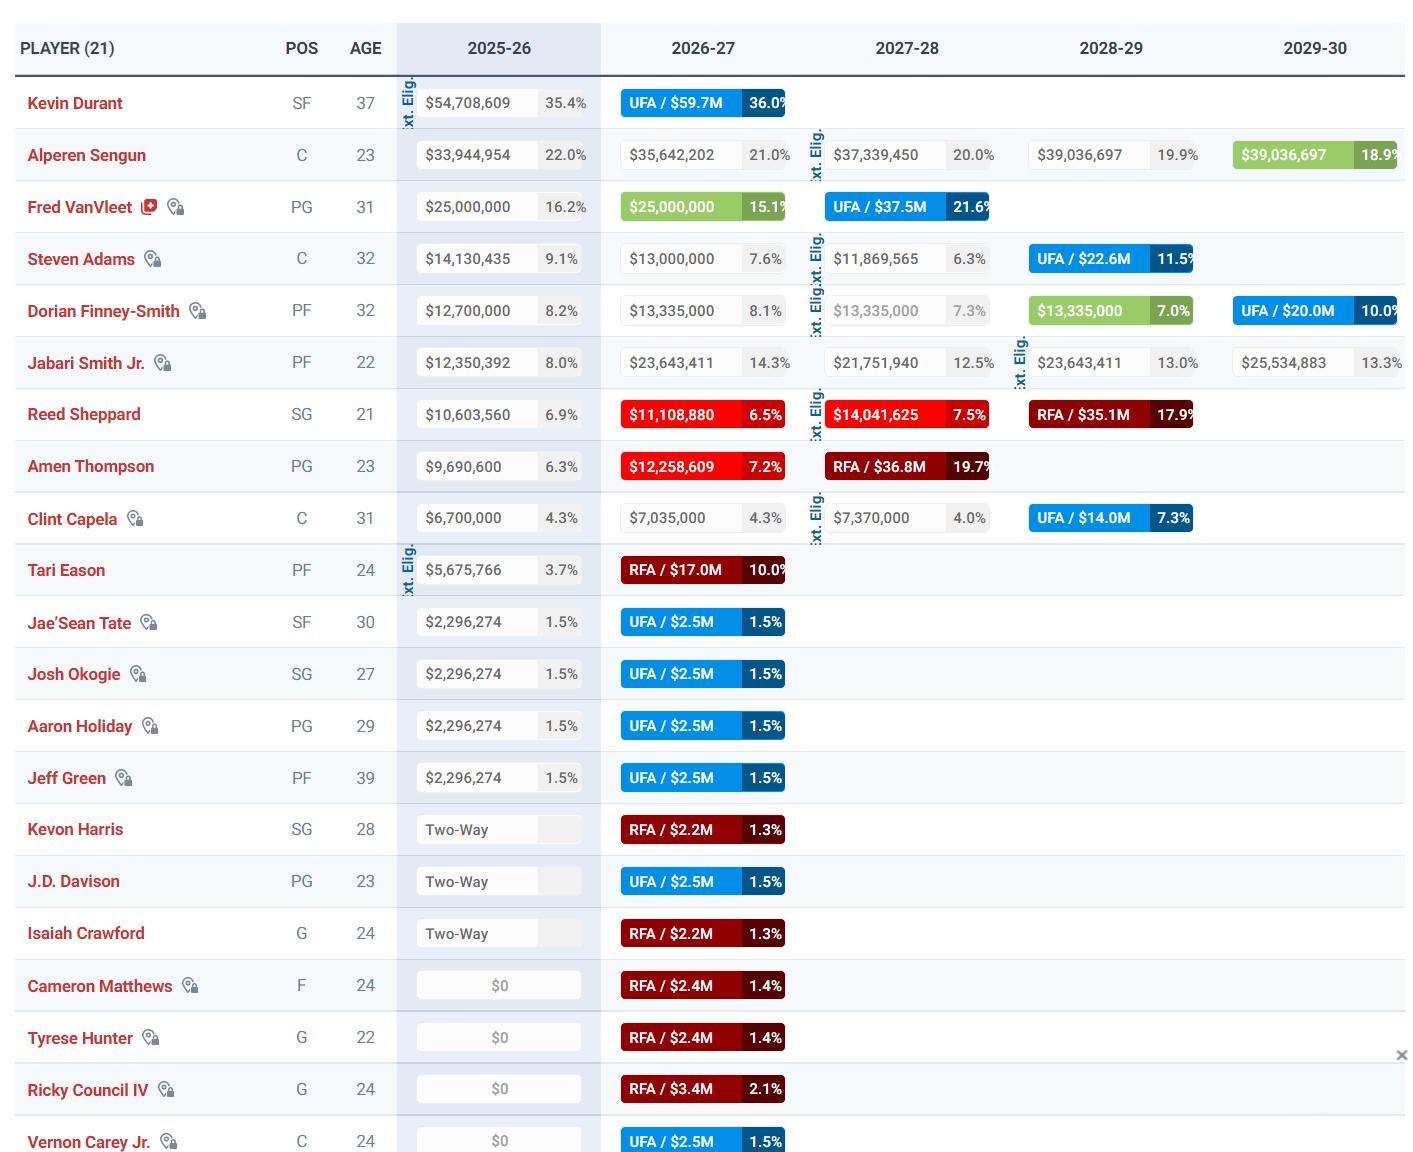
Task: Click the location-lock icon beside Dorian Finney-Smith
Action: coord(197,311)
